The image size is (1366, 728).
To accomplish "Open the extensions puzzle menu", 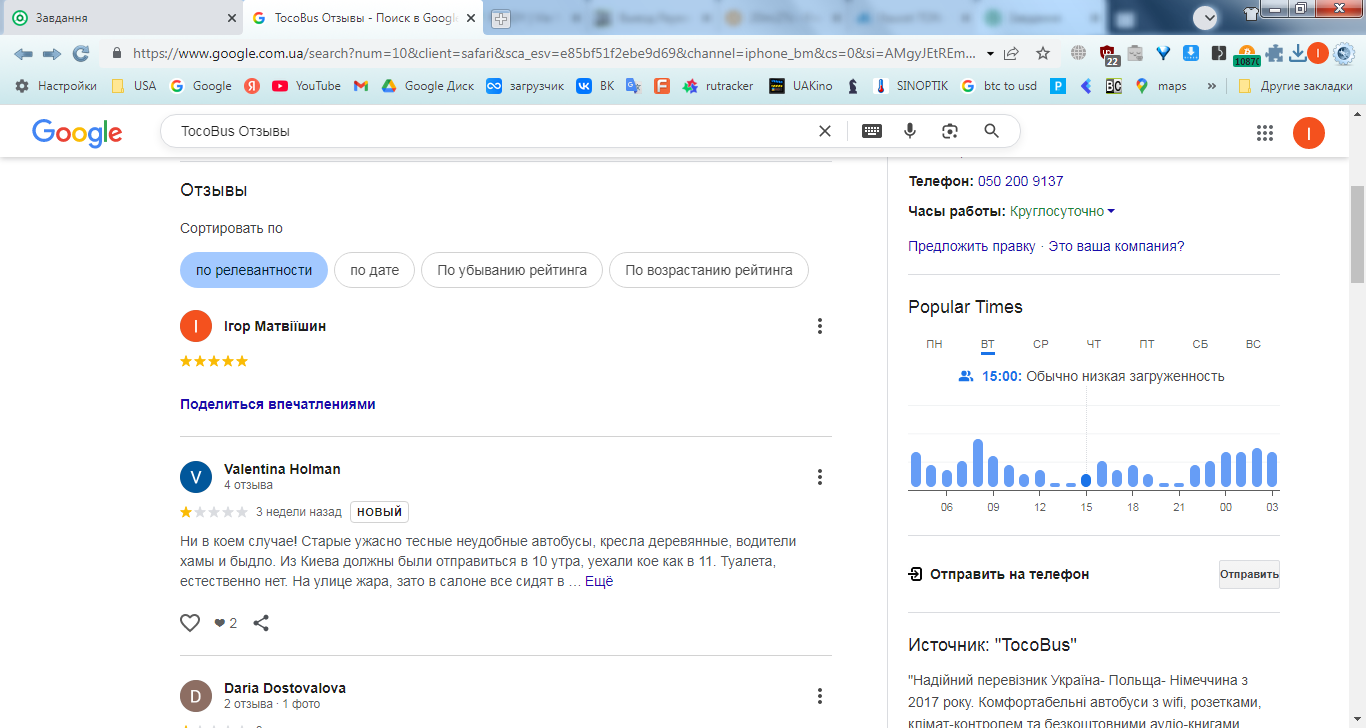I will point(1274,53).
